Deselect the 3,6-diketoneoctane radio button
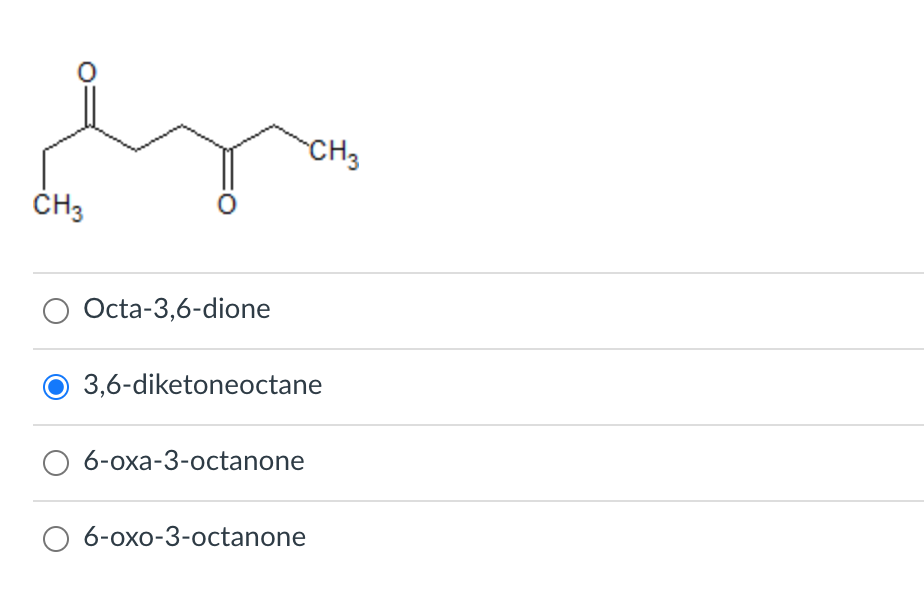This screenshot has width=924, height=595. point(56,386)
